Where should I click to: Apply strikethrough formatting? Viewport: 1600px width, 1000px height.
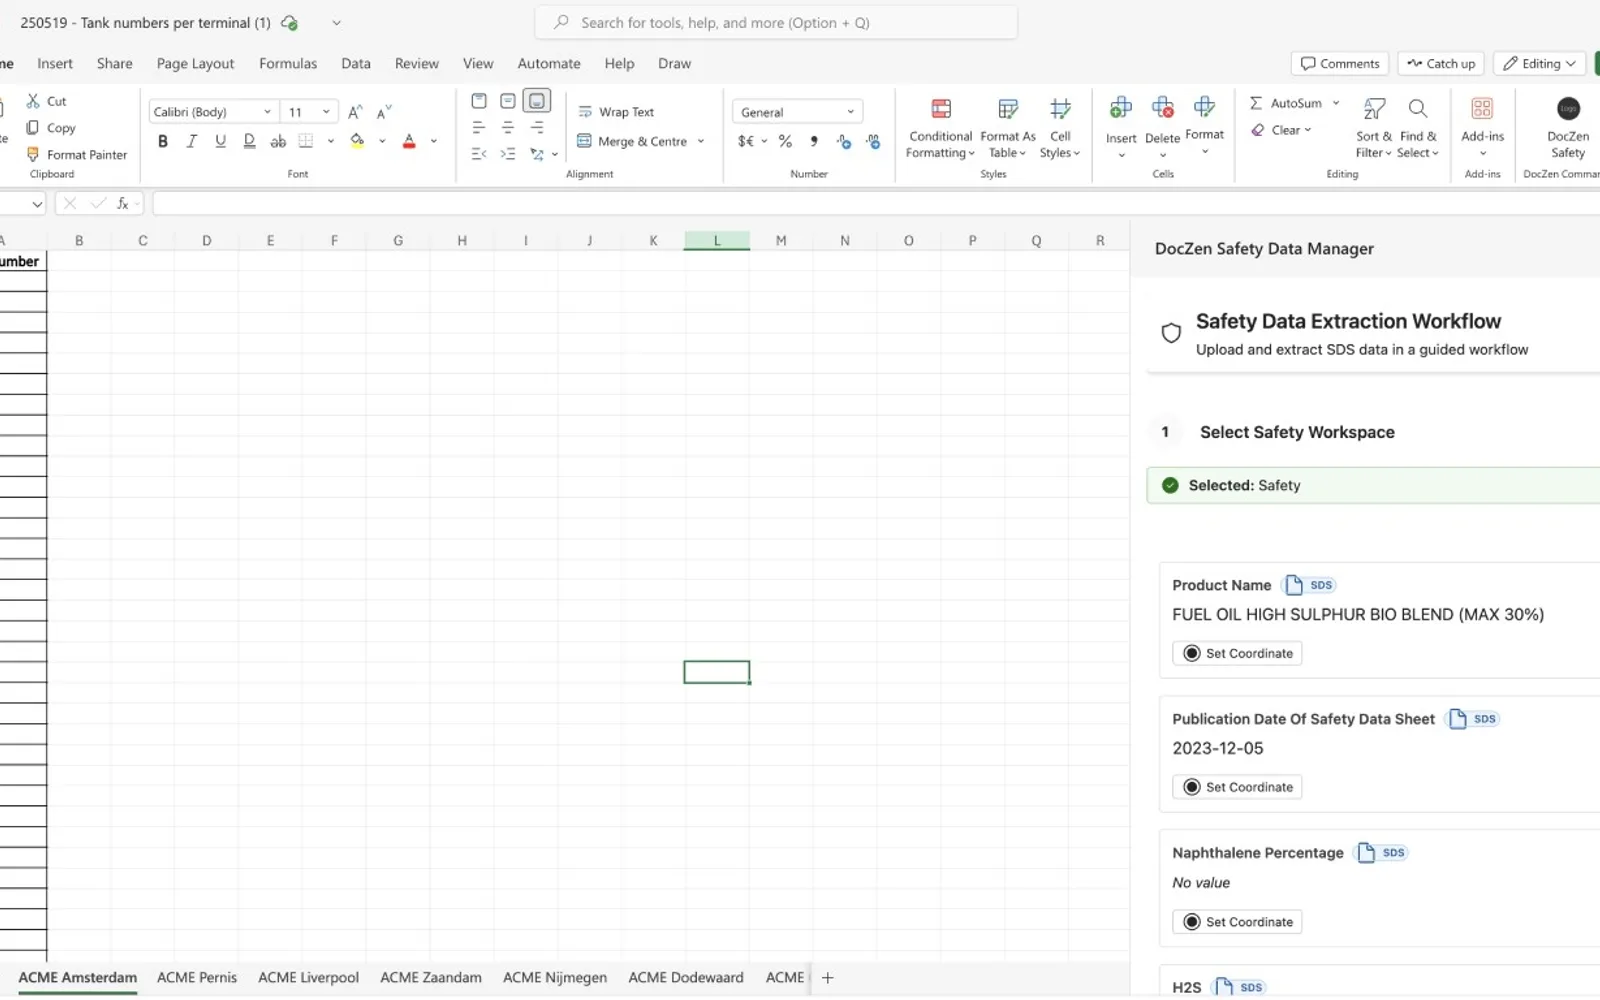(278, 141)
